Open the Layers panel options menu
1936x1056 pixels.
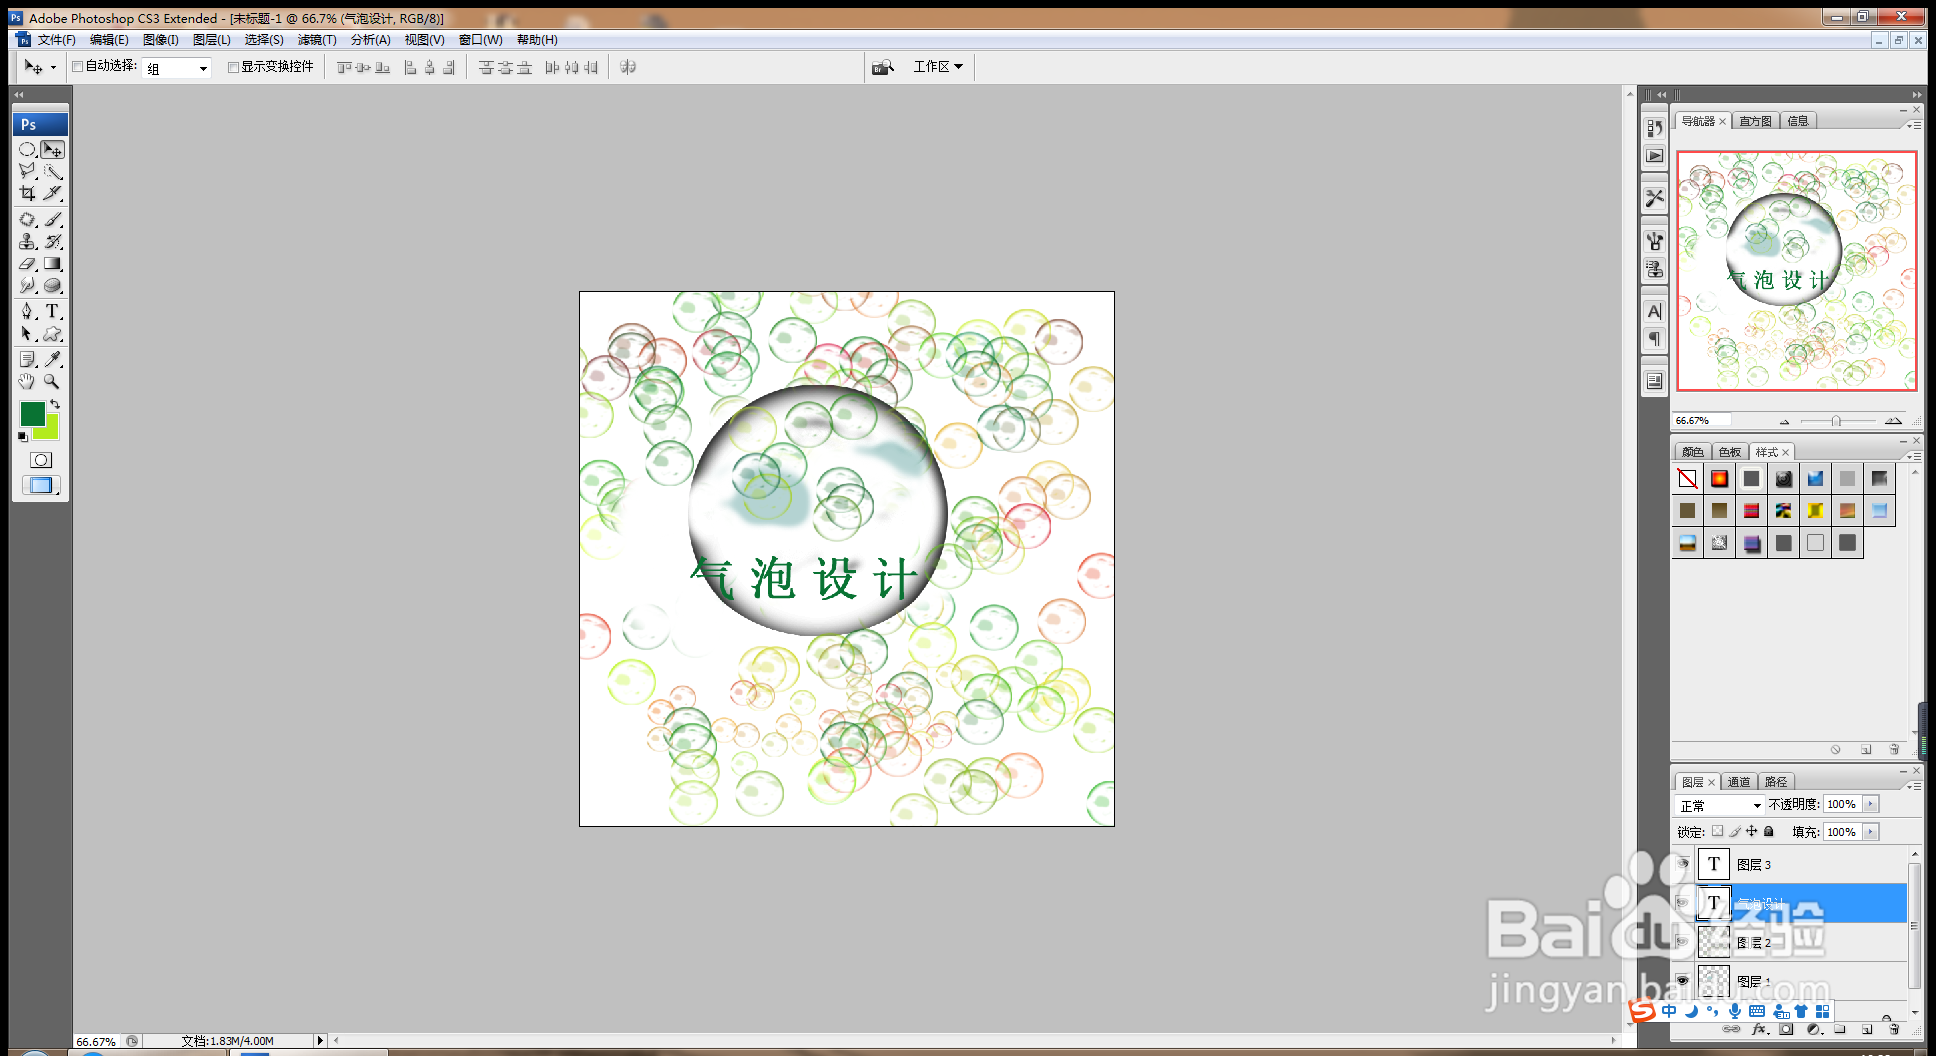point(1914,787)
